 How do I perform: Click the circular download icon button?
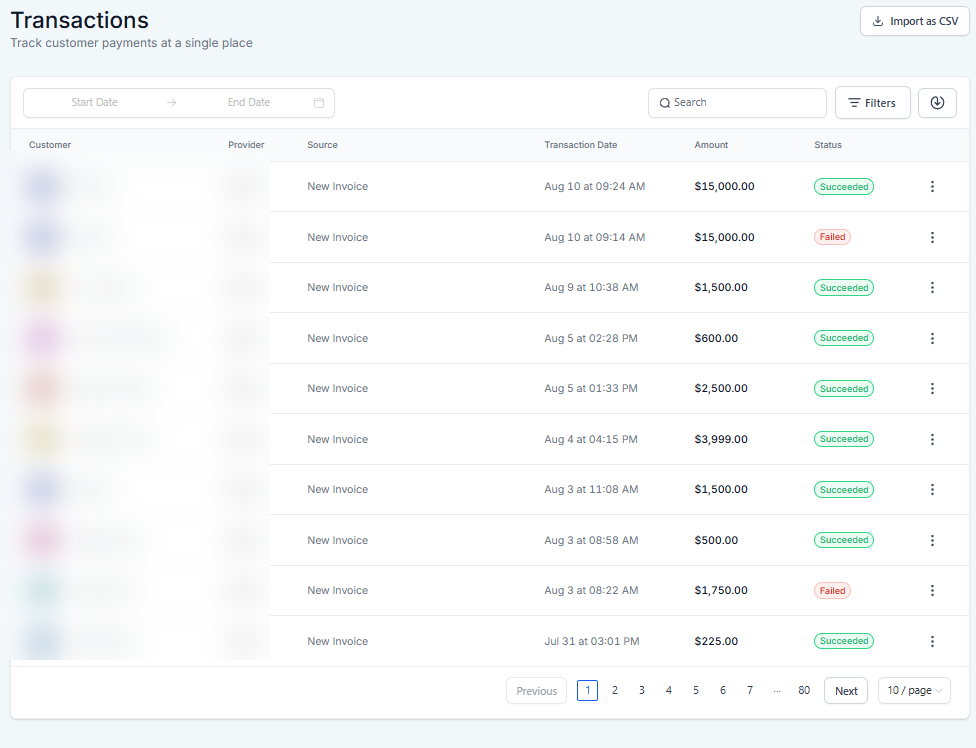click(937, 103)
